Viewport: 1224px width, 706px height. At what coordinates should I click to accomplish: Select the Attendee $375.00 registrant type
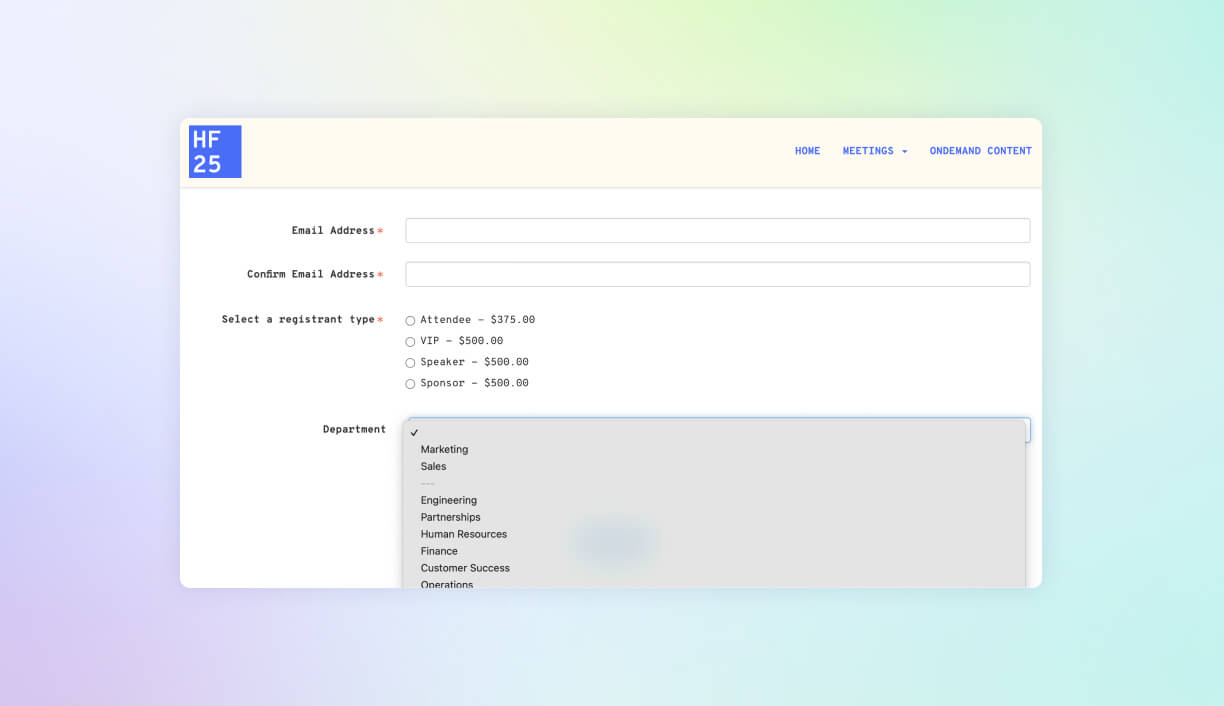pos(410,320)
